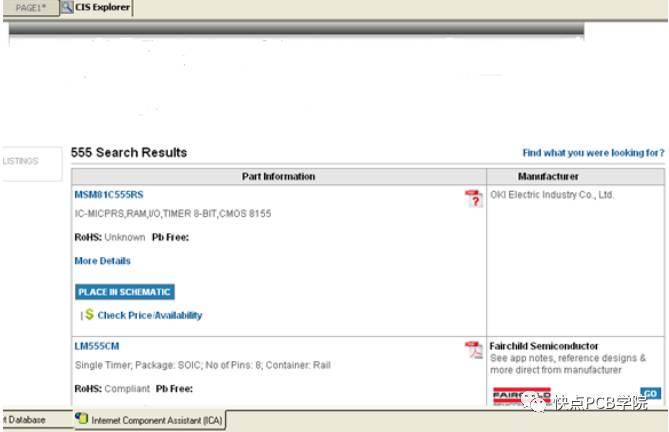Open Check Price/Availability link
Viewport: 669px width, 432px height.
pos(150,315)
